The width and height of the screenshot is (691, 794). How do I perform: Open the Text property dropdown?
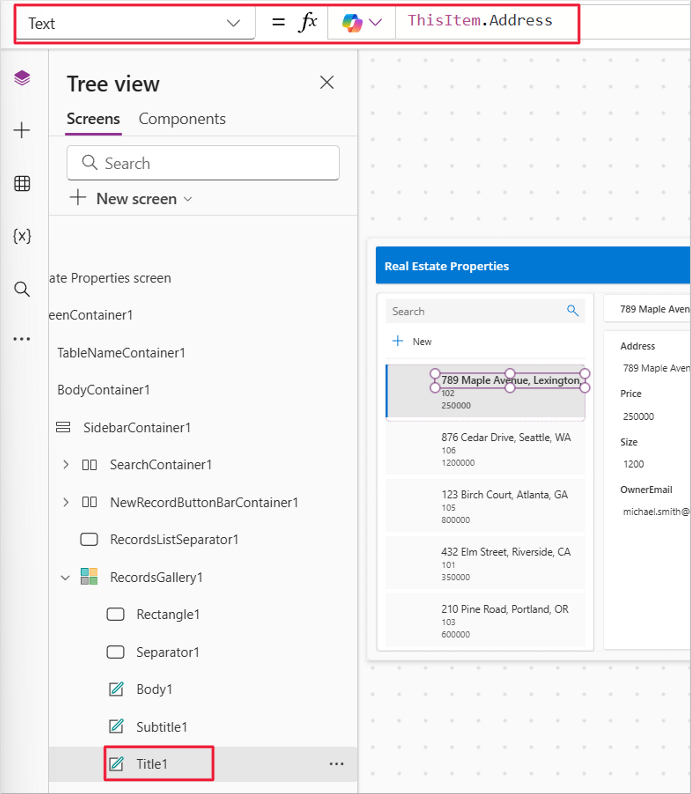[136, 23]
